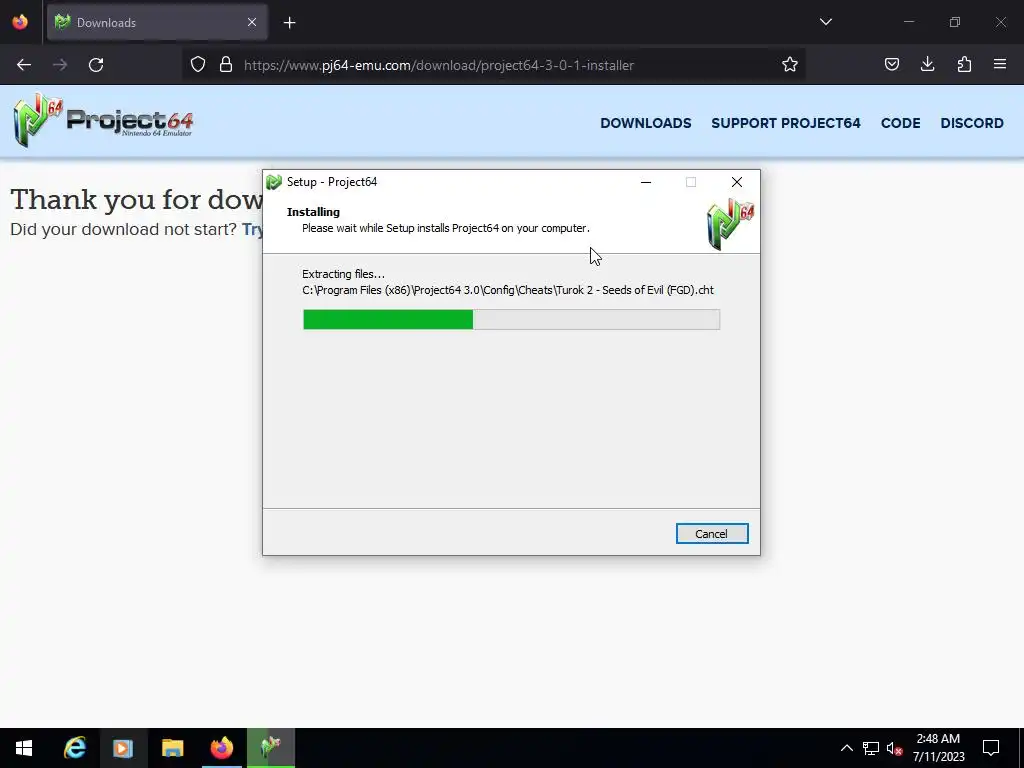Open the clock showing 2:48 AM
Image resolution: width=1024 pixels, height=768 pixels.
click(x=938, y=748)
